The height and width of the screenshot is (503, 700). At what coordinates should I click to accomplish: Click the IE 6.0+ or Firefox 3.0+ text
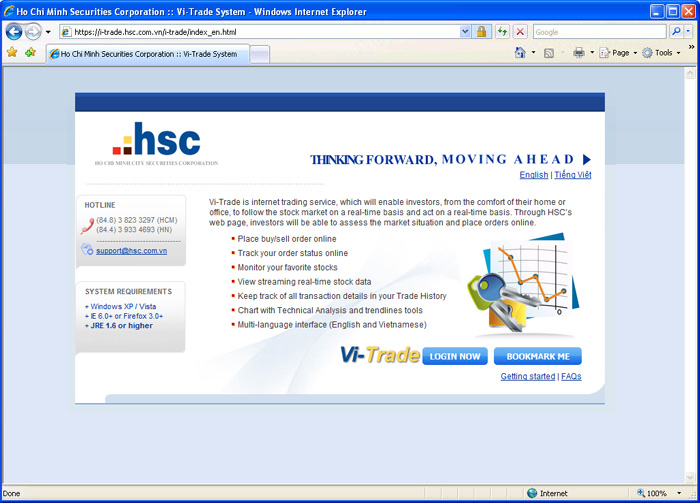pyautogui.click(x=124, y=316)
